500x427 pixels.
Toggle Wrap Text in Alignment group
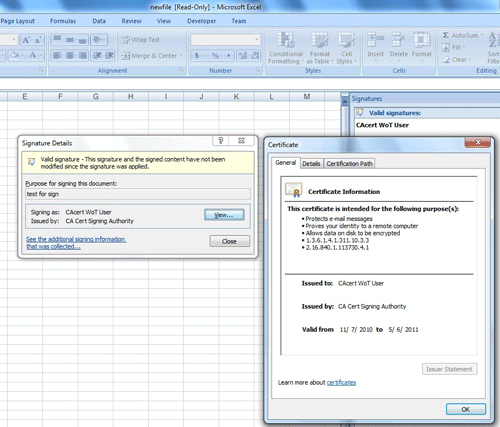tap(140, 40)
